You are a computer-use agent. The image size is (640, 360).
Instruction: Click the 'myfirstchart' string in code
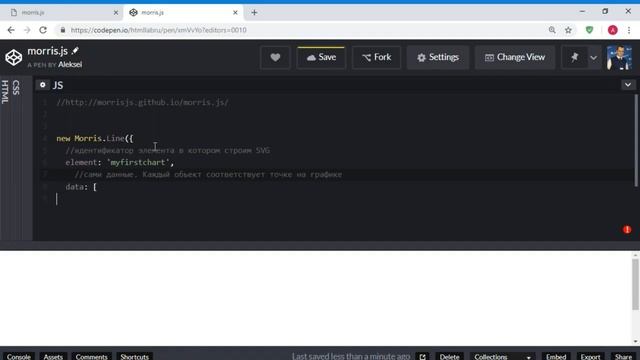tap(138, 162)
